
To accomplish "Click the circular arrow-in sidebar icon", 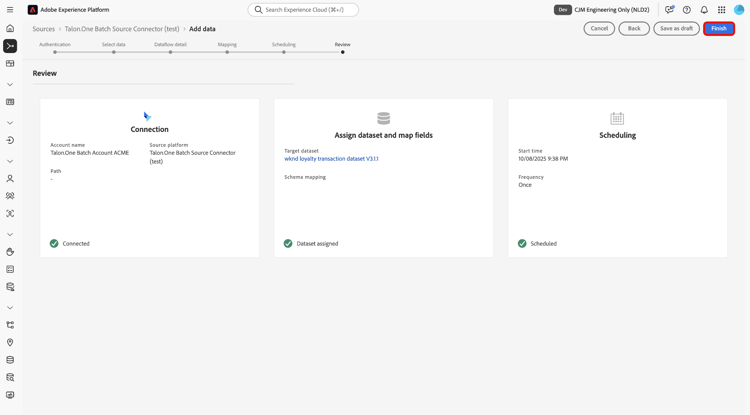I will (x=10, y=140).
